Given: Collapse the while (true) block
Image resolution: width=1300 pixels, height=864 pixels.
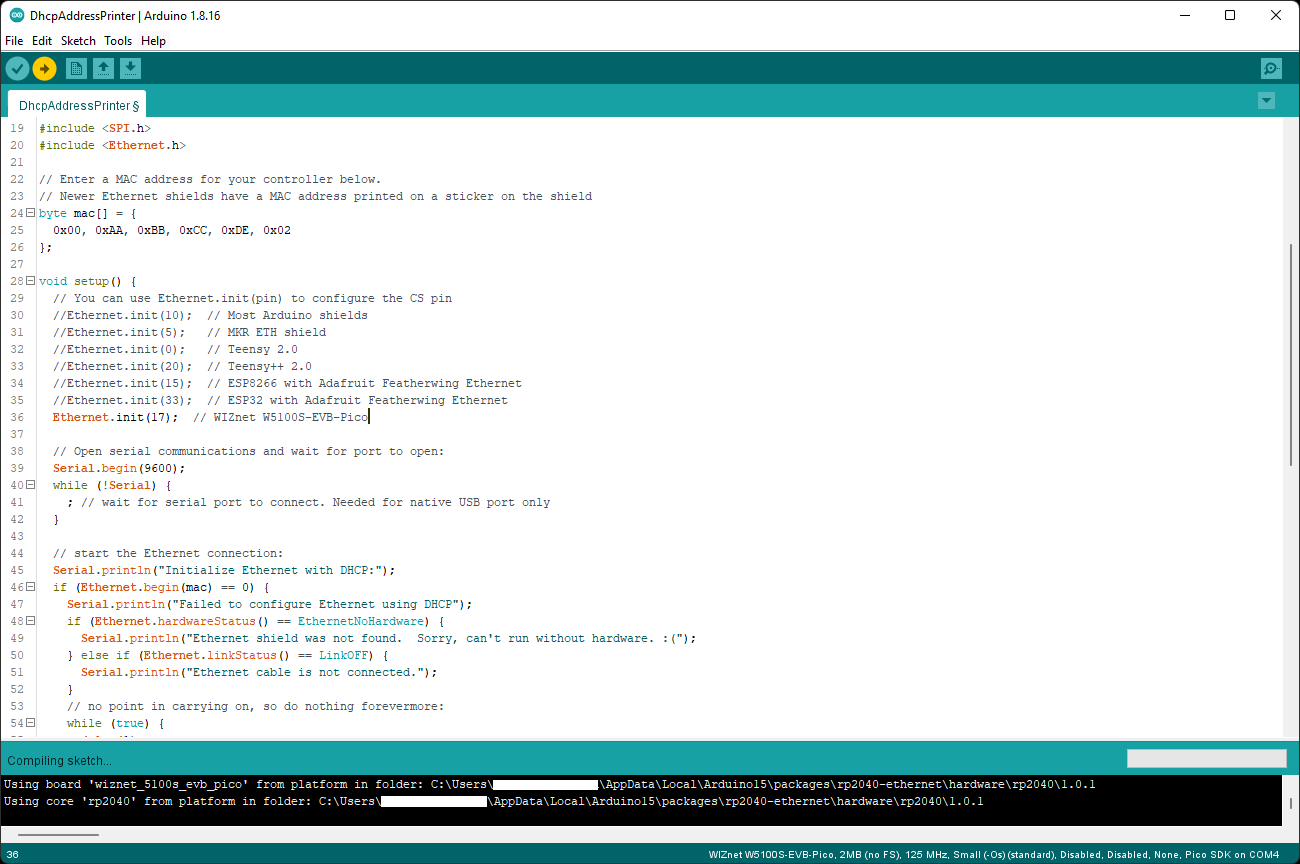Looking at the screenshot, I should click(30, 723).
